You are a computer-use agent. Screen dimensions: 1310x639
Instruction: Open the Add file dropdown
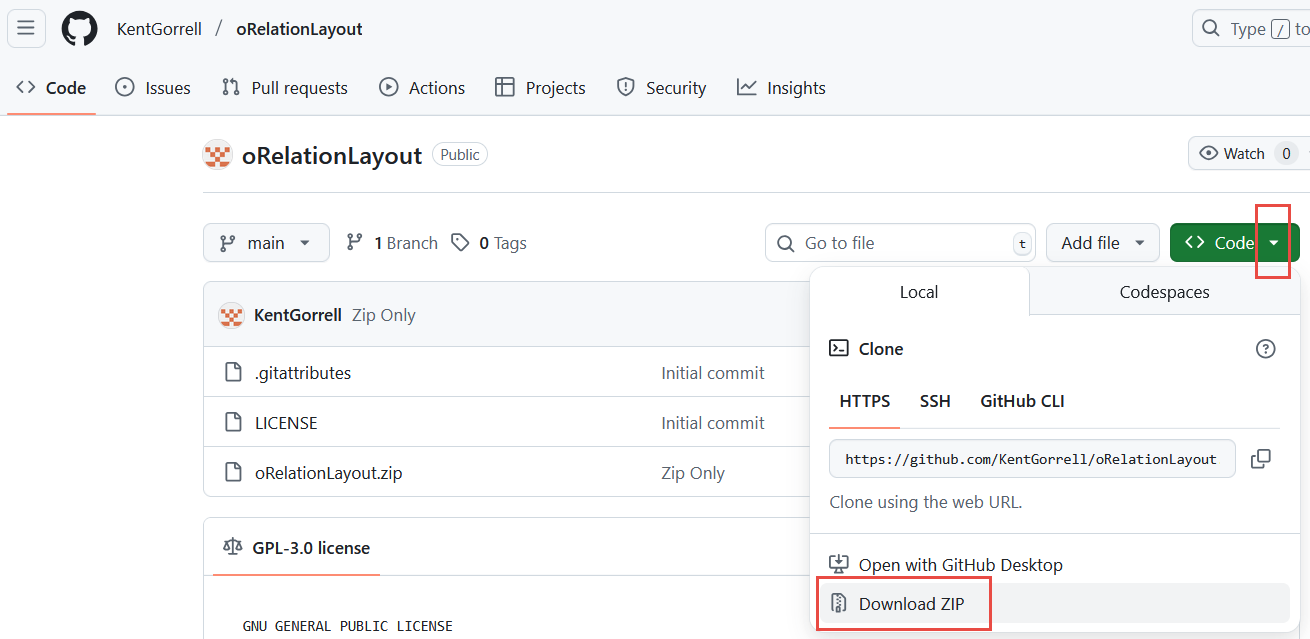pyautogui.click(x=1102, y=243)
